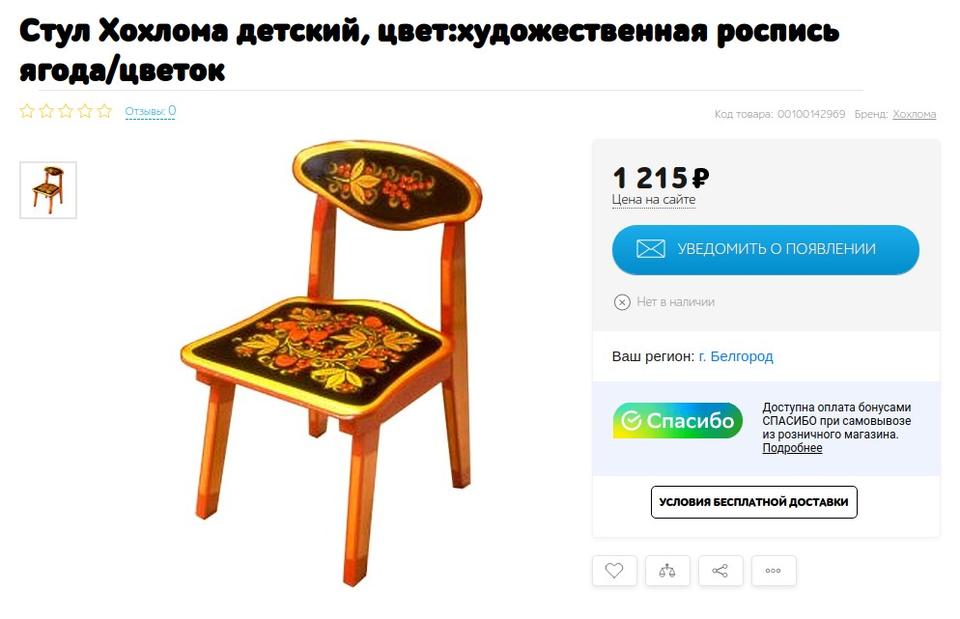Add chair to favorites with heart icon

pos(614,571)
